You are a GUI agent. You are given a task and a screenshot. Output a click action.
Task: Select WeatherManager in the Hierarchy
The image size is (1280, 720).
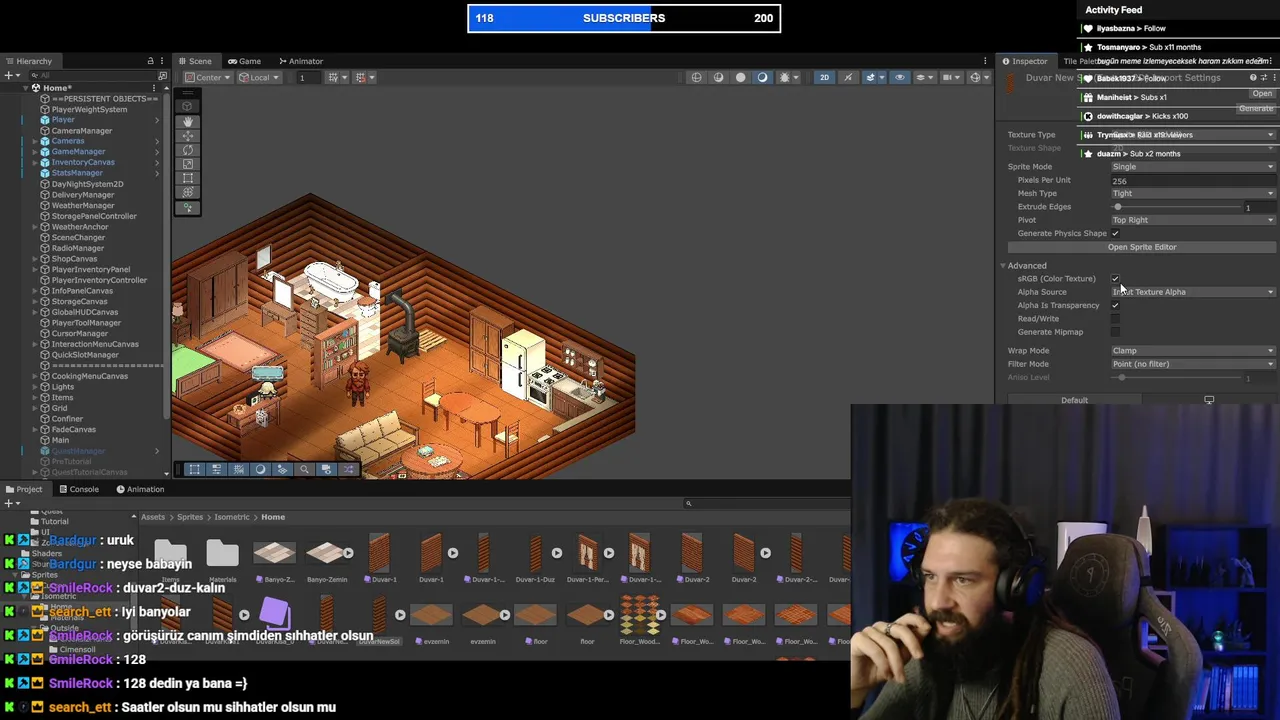tap(83, 205)
